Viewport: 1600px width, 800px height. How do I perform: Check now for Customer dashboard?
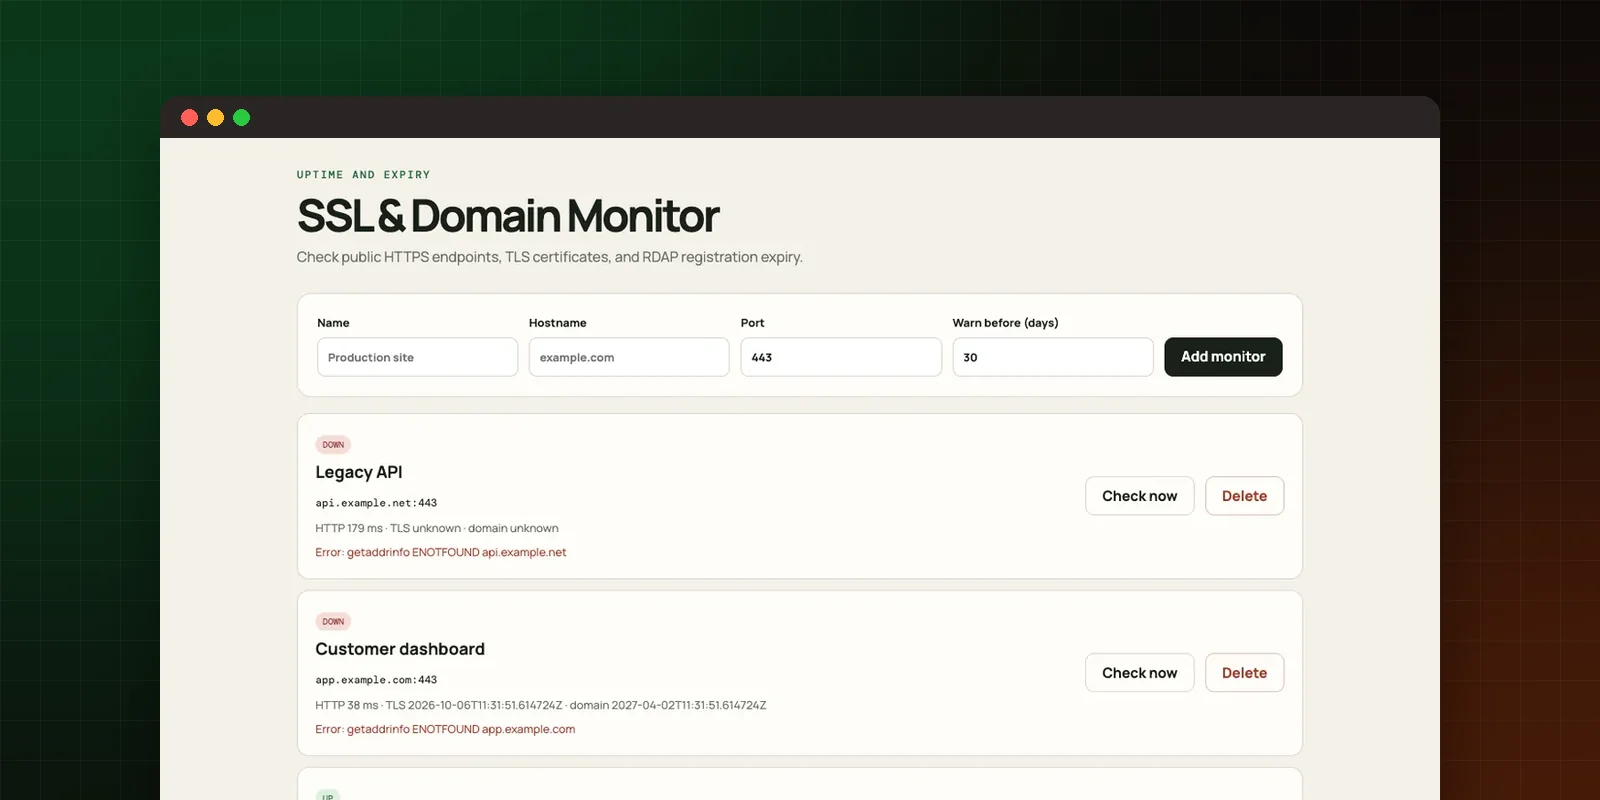coord(1140,673)
